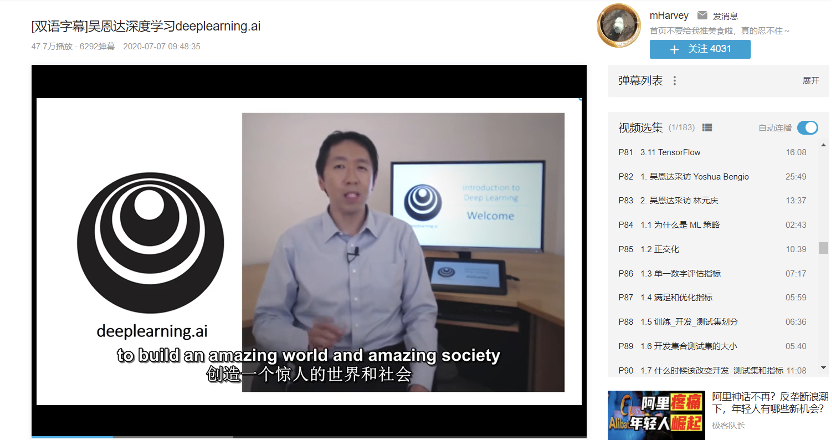Click the 弹幕列表 header label
The image size is (832, 440).
coord(640,81)
